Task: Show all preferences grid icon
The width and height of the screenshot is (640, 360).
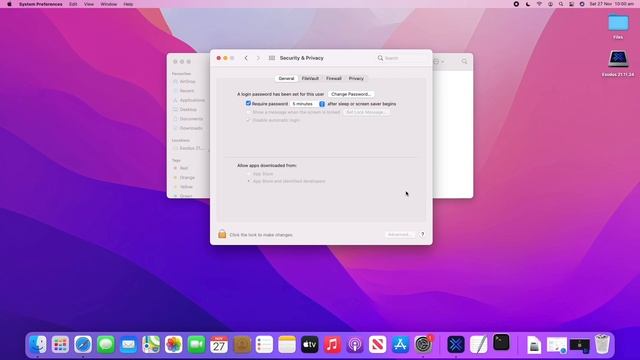Action: point(272,58)
